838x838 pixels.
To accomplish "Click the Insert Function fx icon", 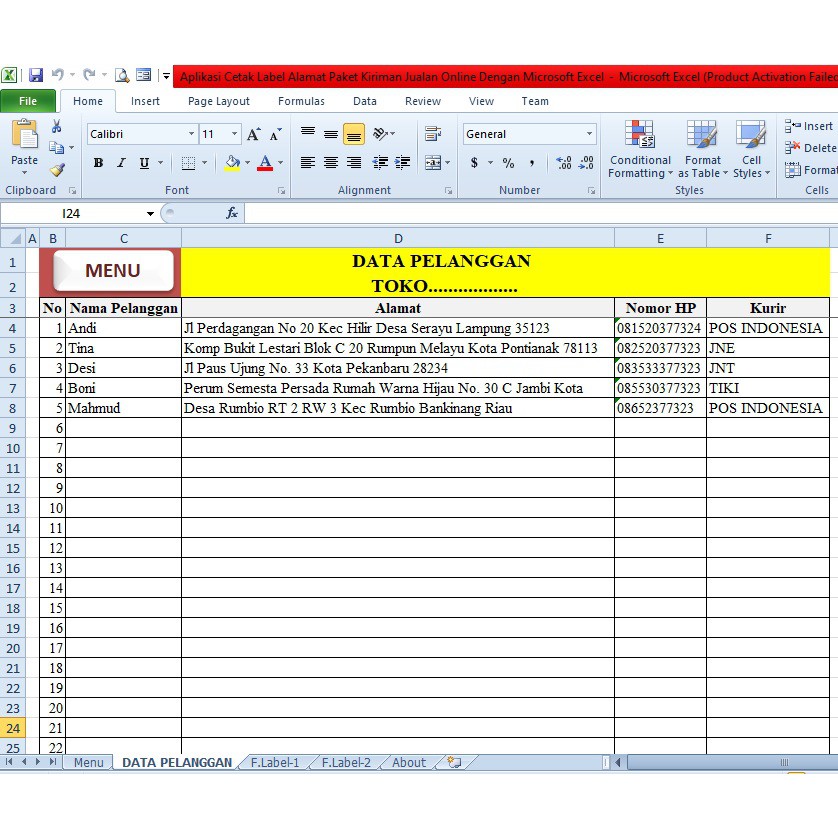I will 232,213.
